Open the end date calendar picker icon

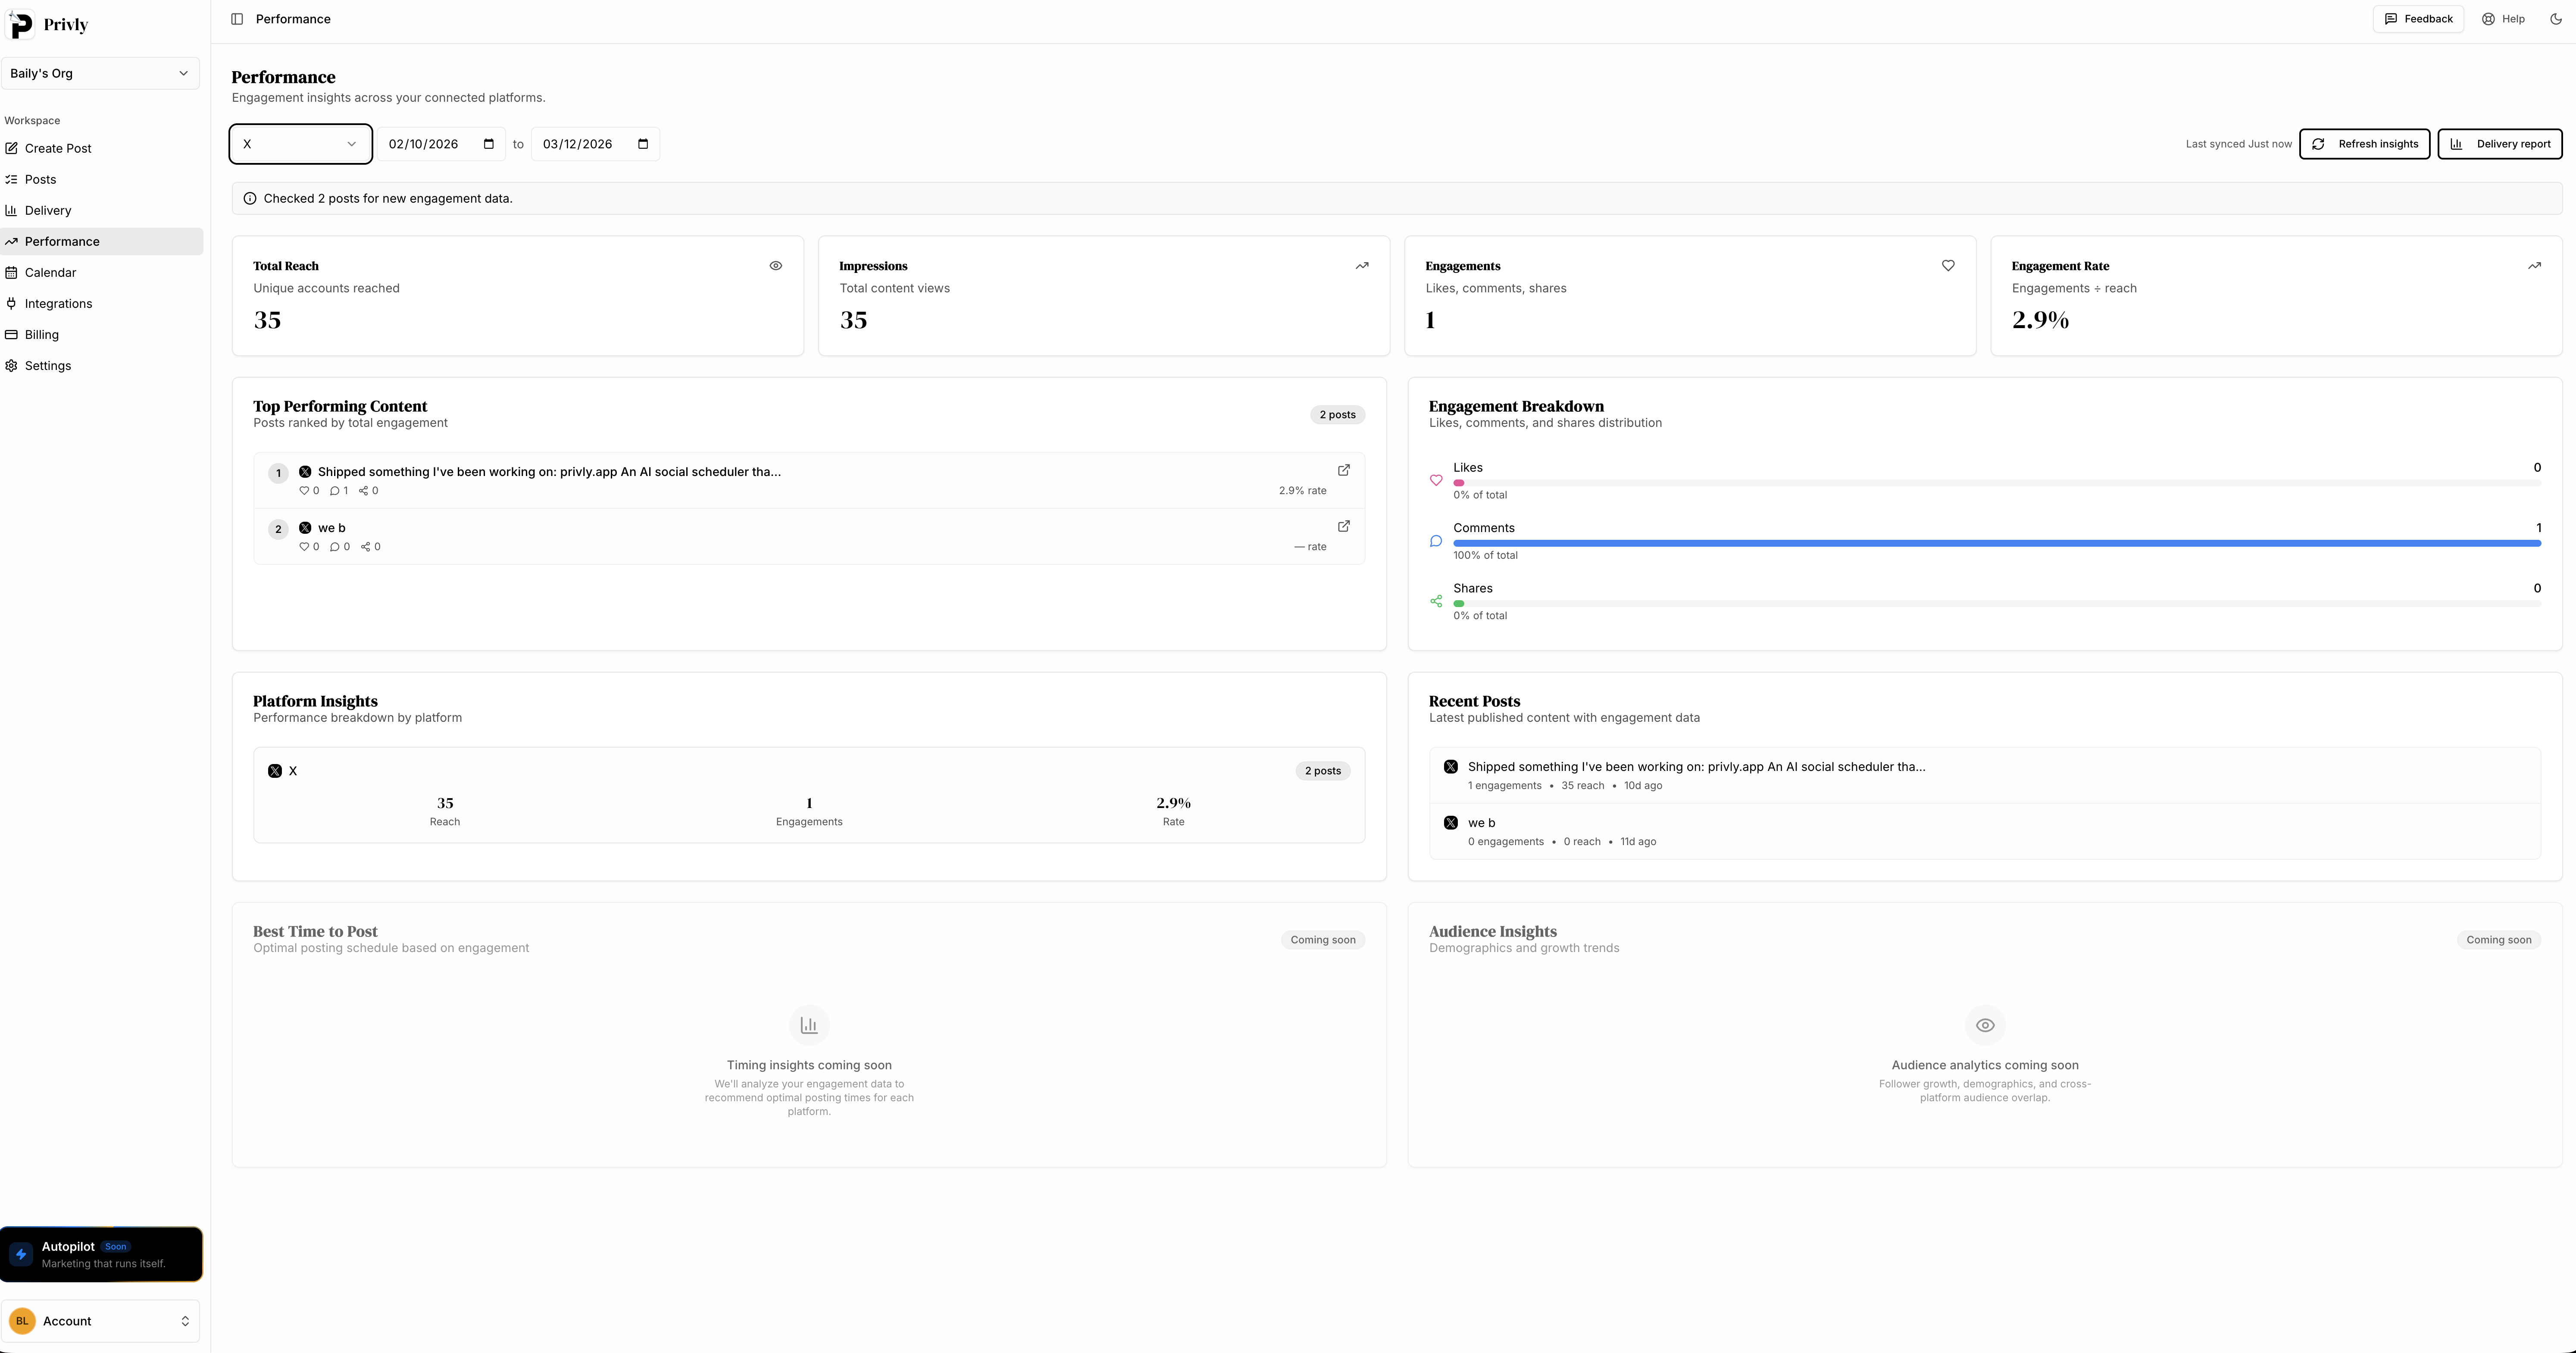click(643, 144)
